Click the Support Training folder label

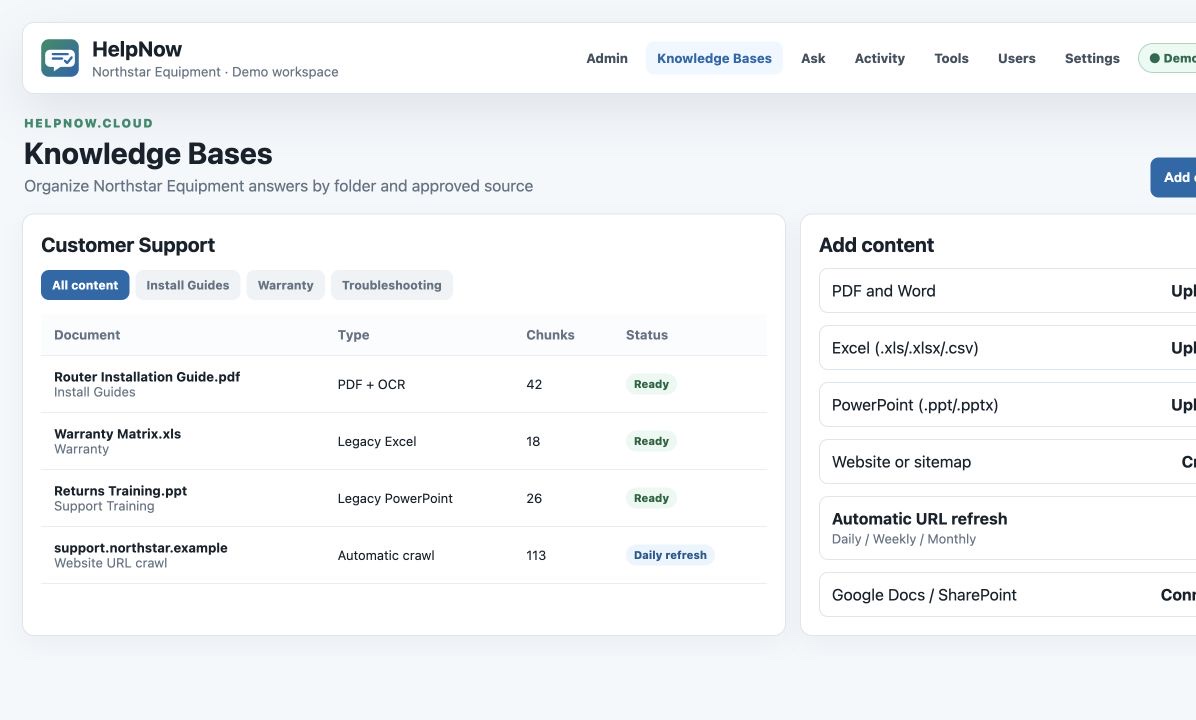click(104, 506)
